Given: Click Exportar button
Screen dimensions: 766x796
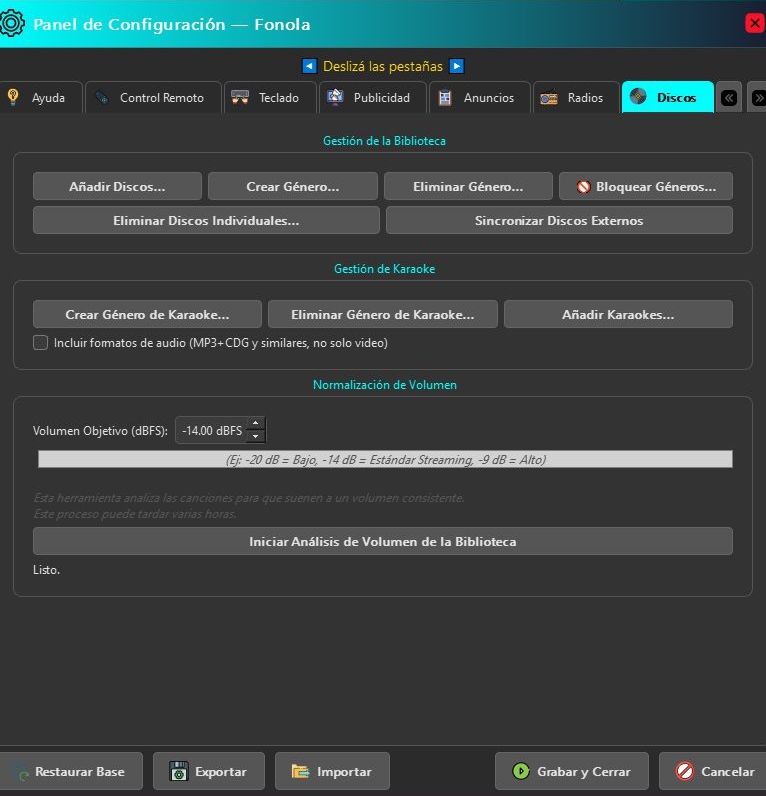Looking at the screenshot, I should click(x=209, y=771).
